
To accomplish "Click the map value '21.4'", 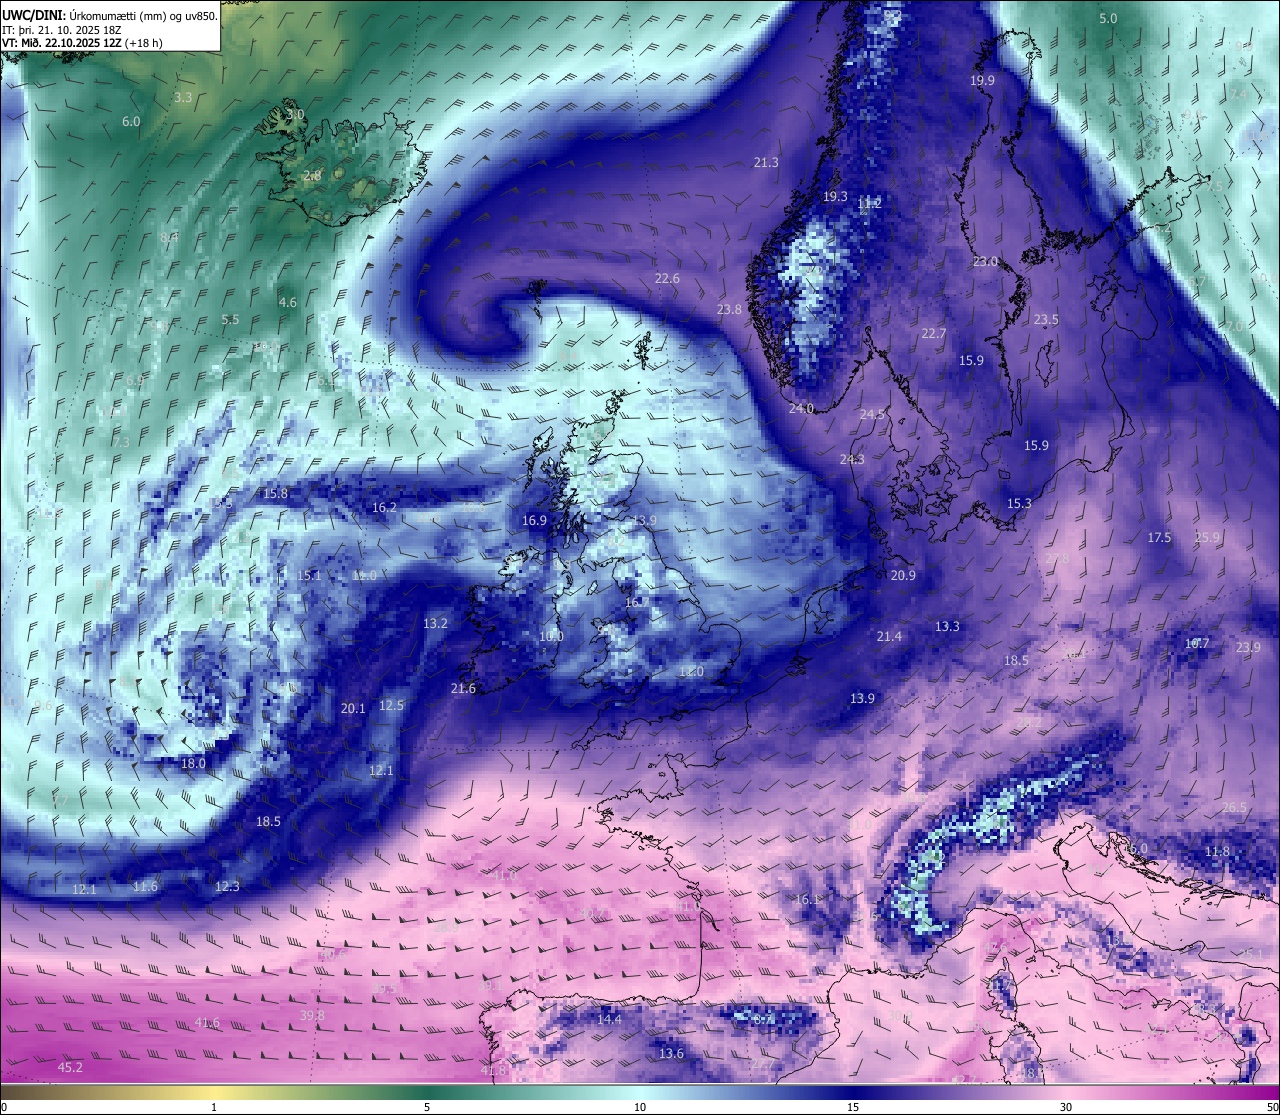I will pos(889,636).
